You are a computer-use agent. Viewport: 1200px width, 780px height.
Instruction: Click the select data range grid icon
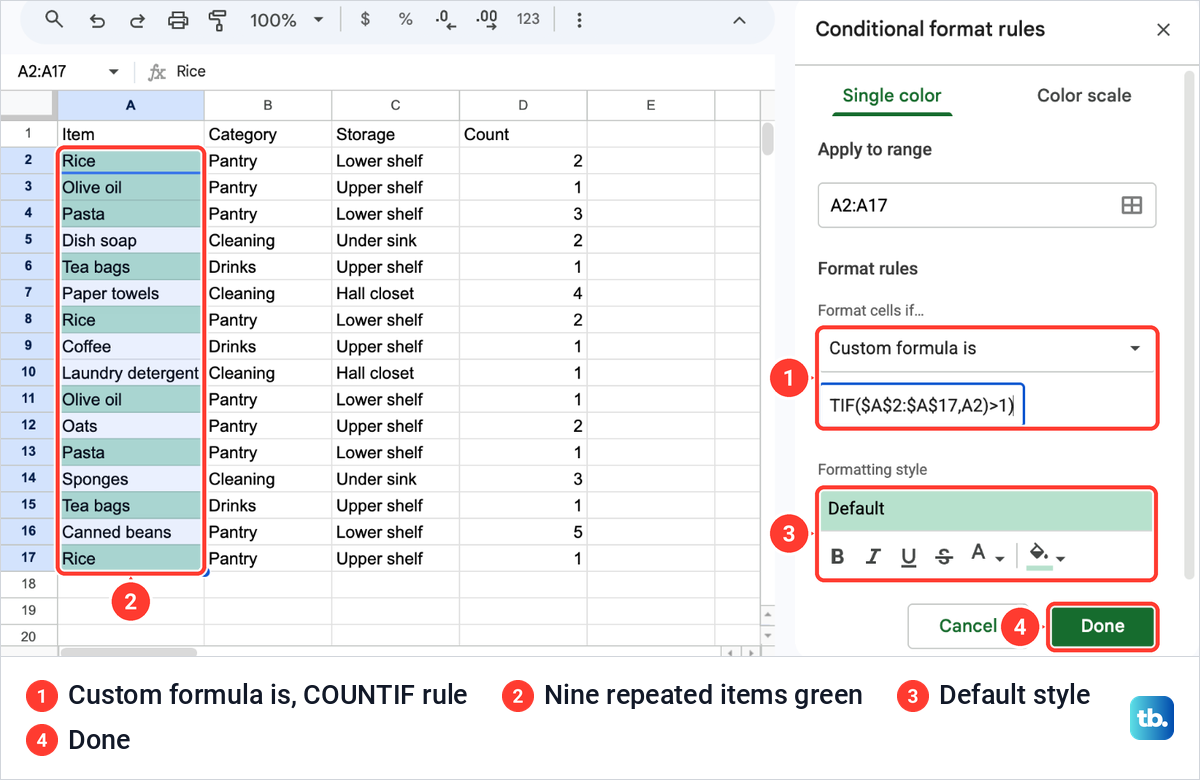click(x=1132, y=205)
